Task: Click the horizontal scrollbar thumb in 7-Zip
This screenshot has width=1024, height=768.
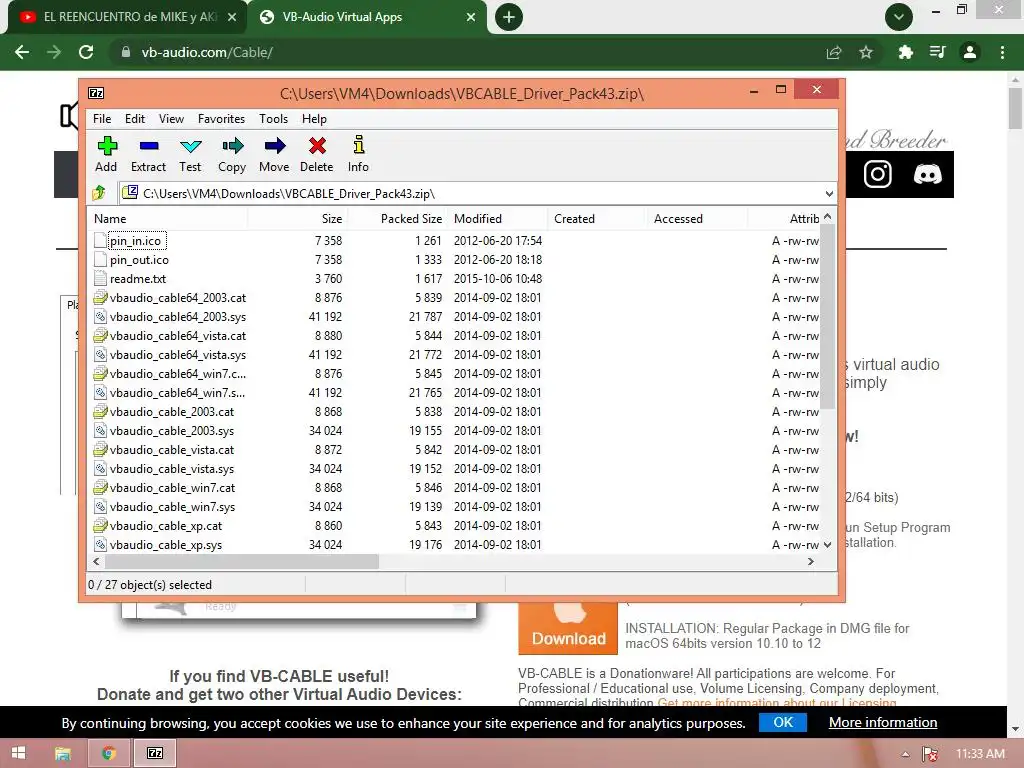Action: click(x=242, y=562)
